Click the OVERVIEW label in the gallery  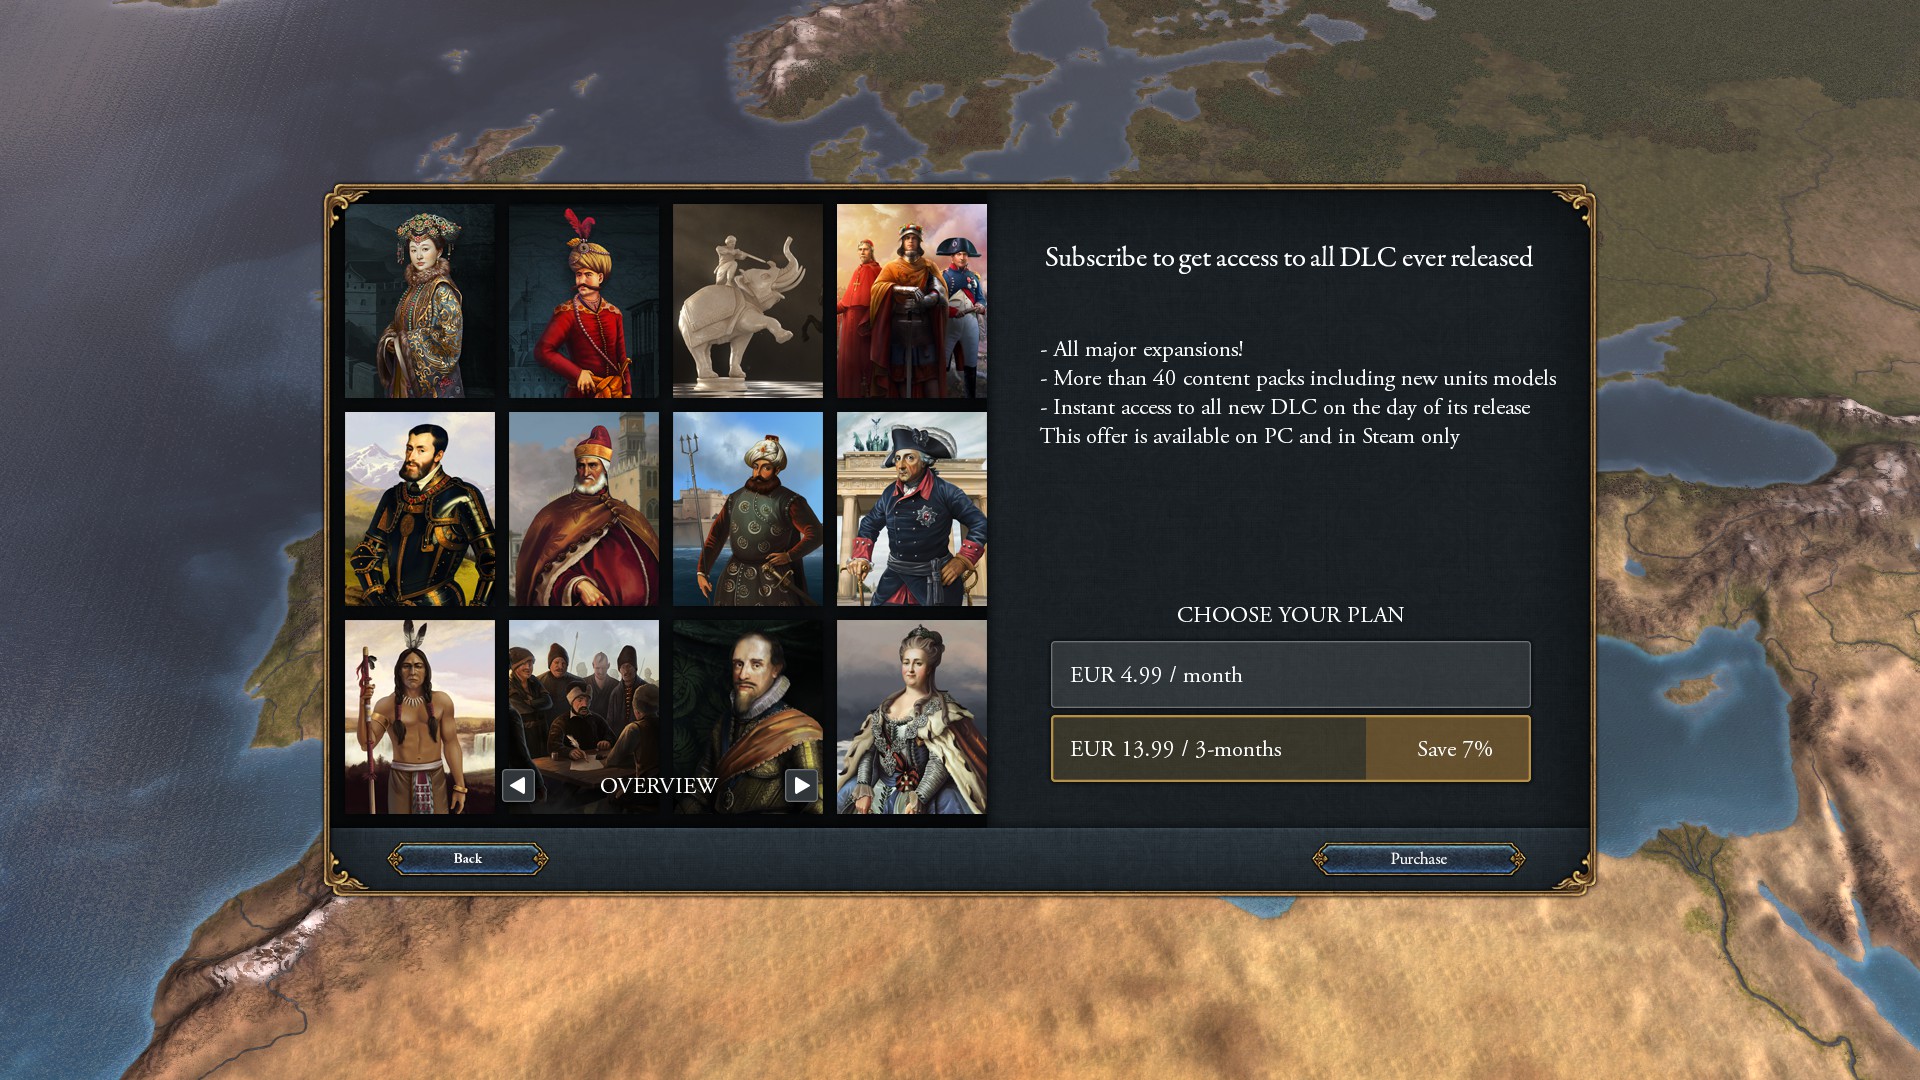pyautogui.click(x=659, y=786)
